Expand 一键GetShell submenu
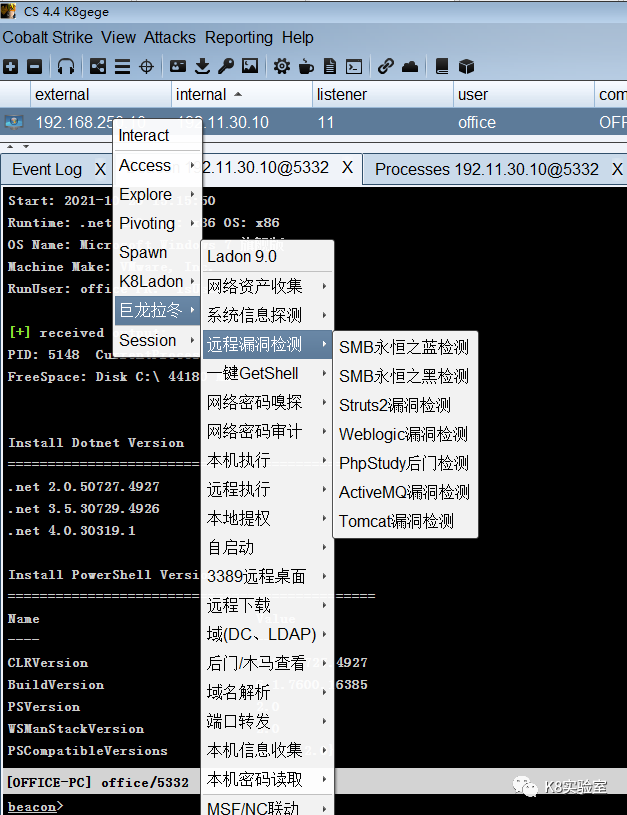 (x=267, y=373)
